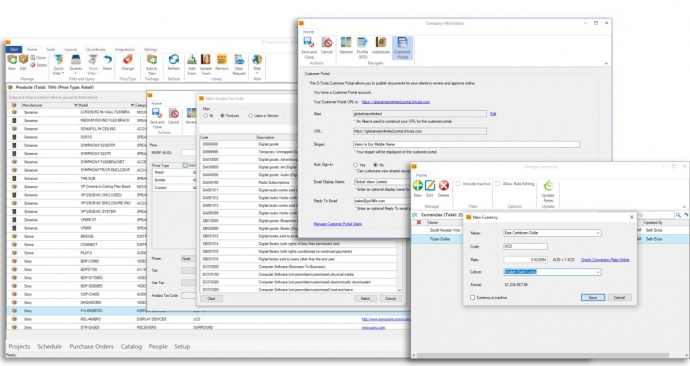
Task: Click Add From library icon
Action: 192,60
